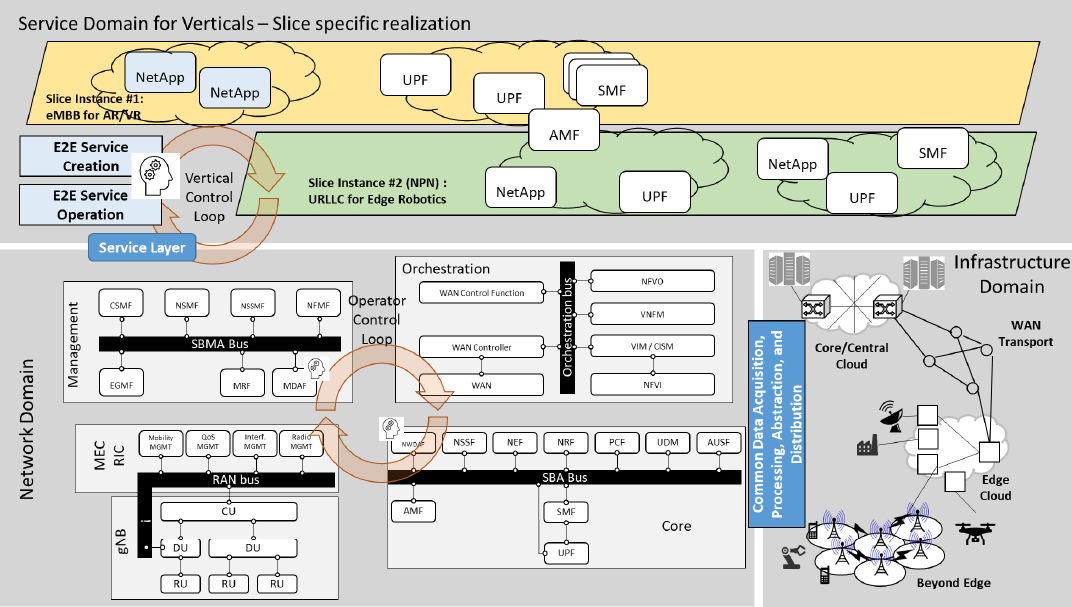Click the factory icon in the Infrastructure Domain

tap(865, 446)
